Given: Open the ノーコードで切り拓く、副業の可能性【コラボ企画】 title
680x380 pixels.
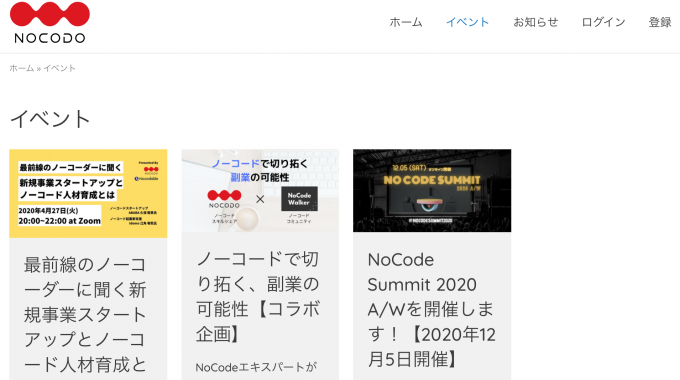Looking at the screenshot, I should [258, 297].
